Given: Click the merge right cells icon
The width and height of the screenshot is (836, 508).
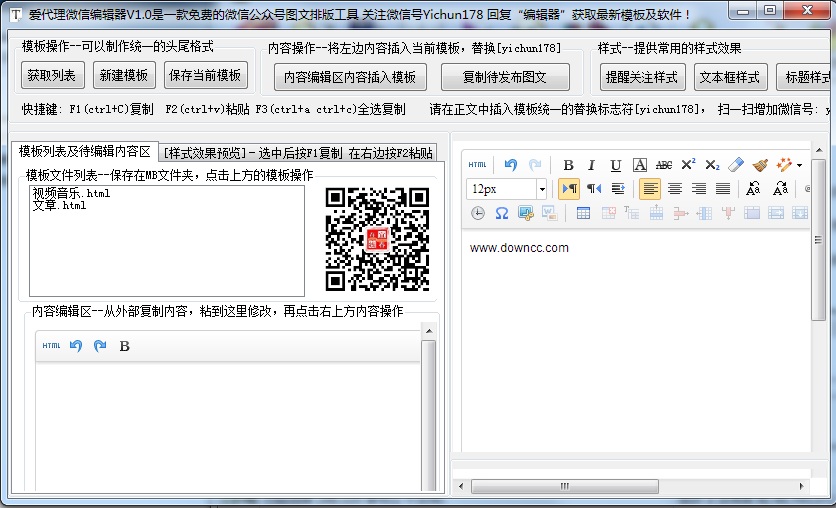Looking at the screenshot, I should (x=776, y=213).
